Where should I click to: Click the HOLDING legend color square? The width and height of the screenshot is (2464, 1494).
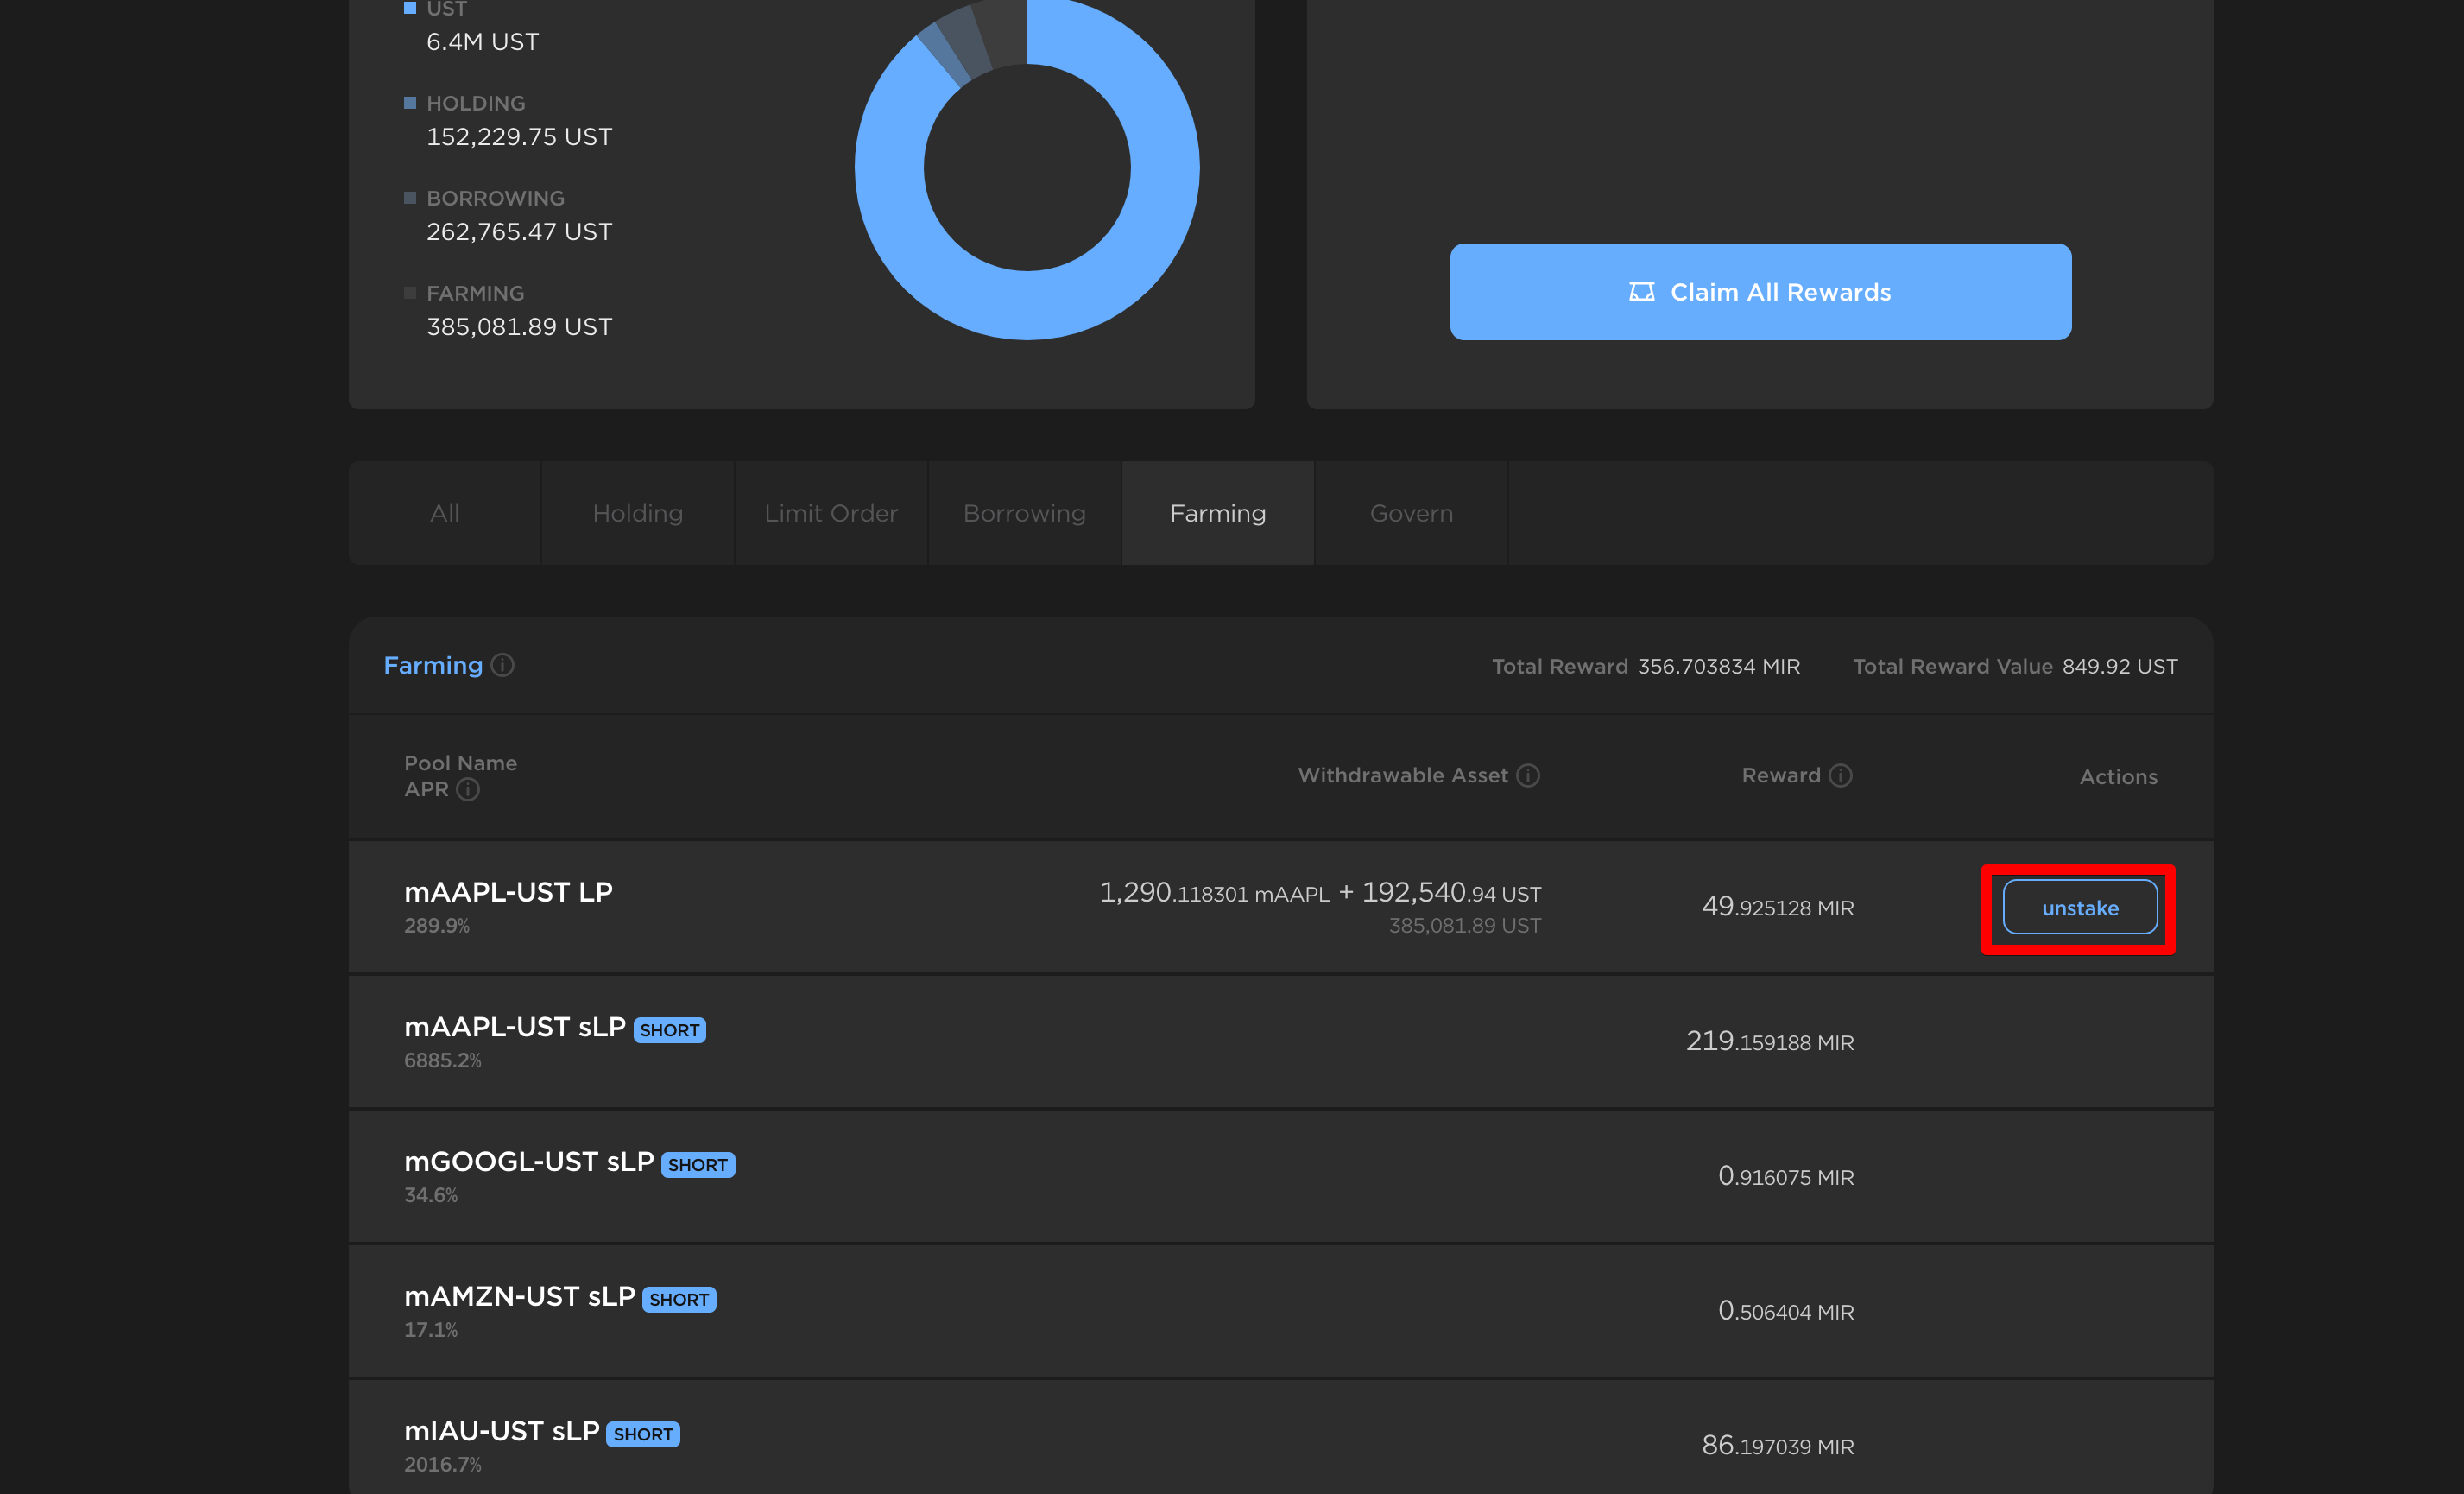(410, 103)
